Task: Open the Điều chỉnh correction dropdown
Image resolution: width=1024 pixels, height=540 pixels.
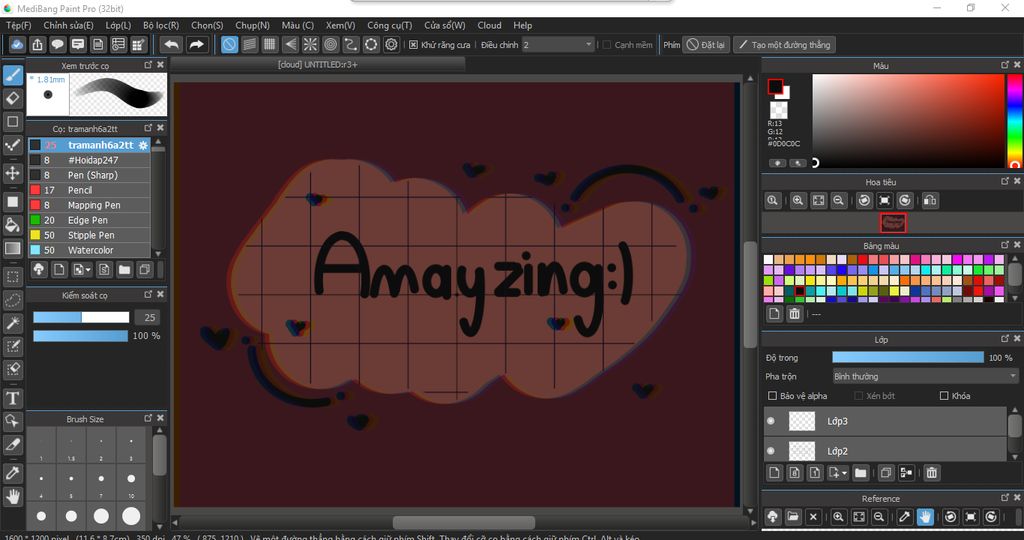Action: click(x=558, y=44)
